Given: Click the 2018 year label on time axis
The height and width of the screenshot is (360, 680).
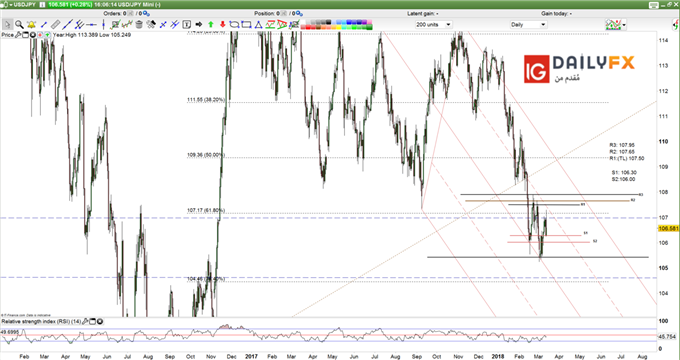Looking at the screenshot, I should coord(498,356).
